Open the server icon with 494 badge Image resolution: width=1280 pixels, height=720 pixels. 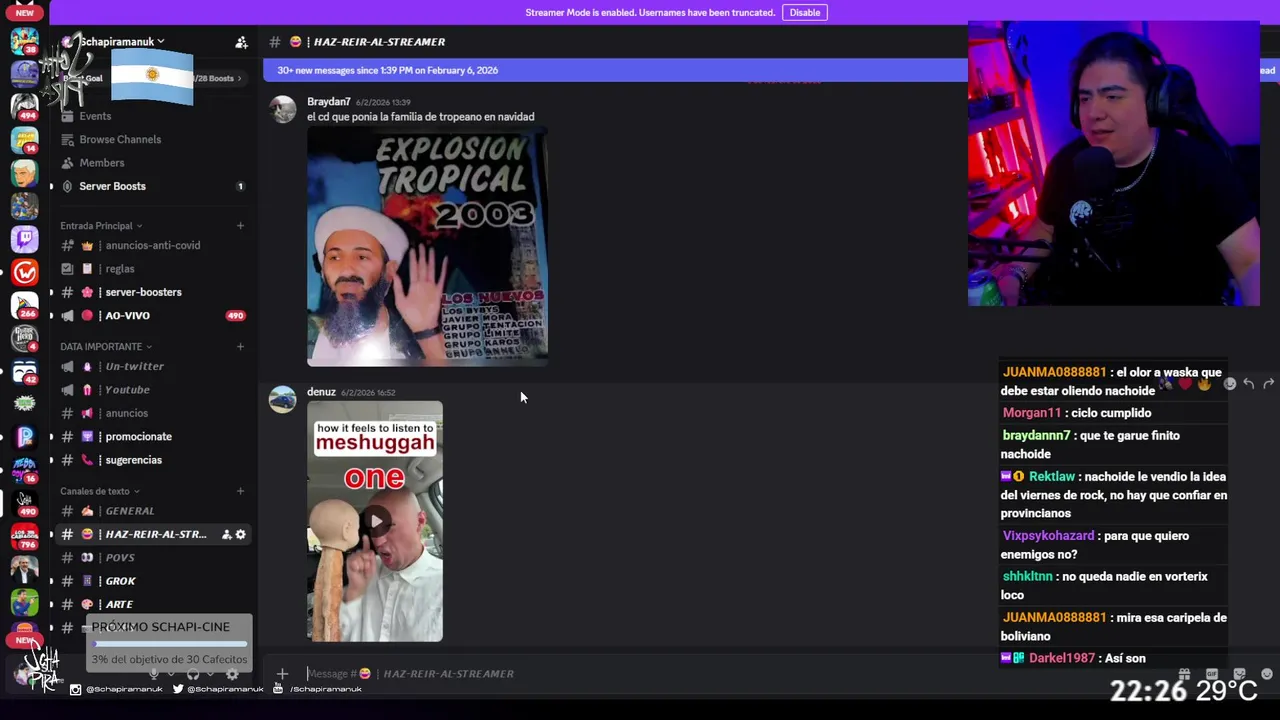point(24,105)
